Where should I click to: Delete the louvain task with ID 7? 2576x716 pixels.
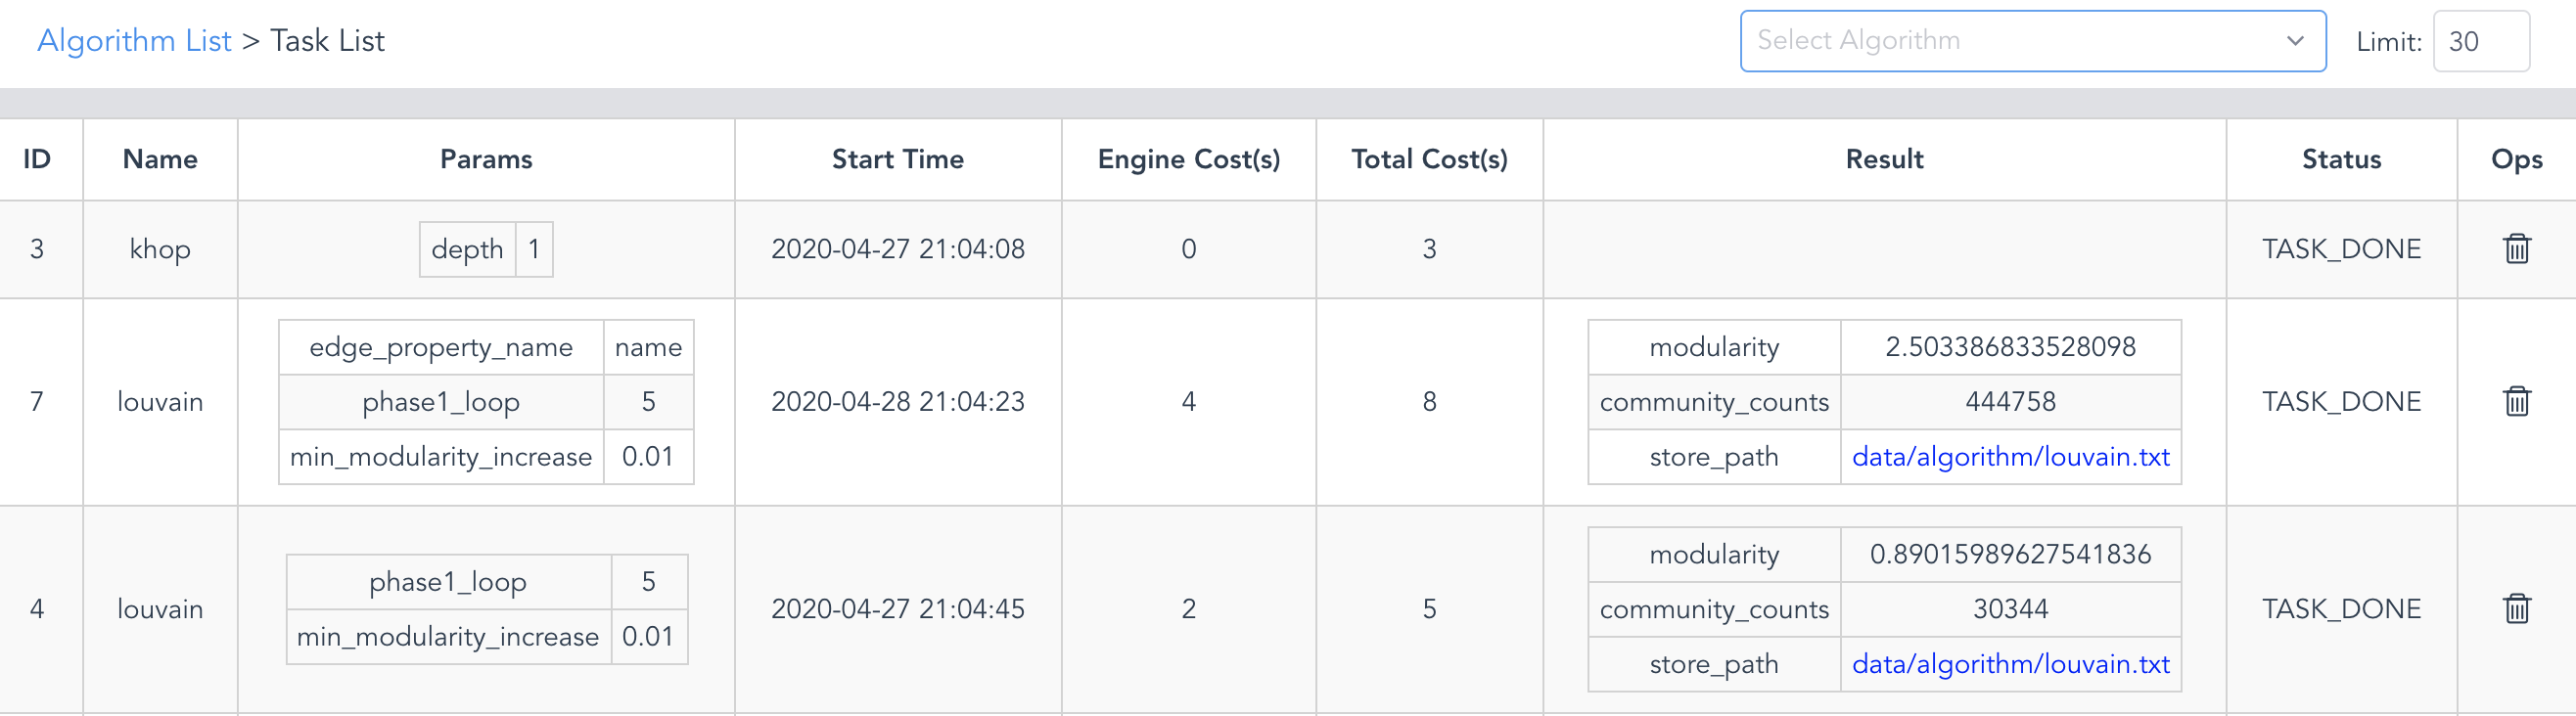coord(2516,401)
